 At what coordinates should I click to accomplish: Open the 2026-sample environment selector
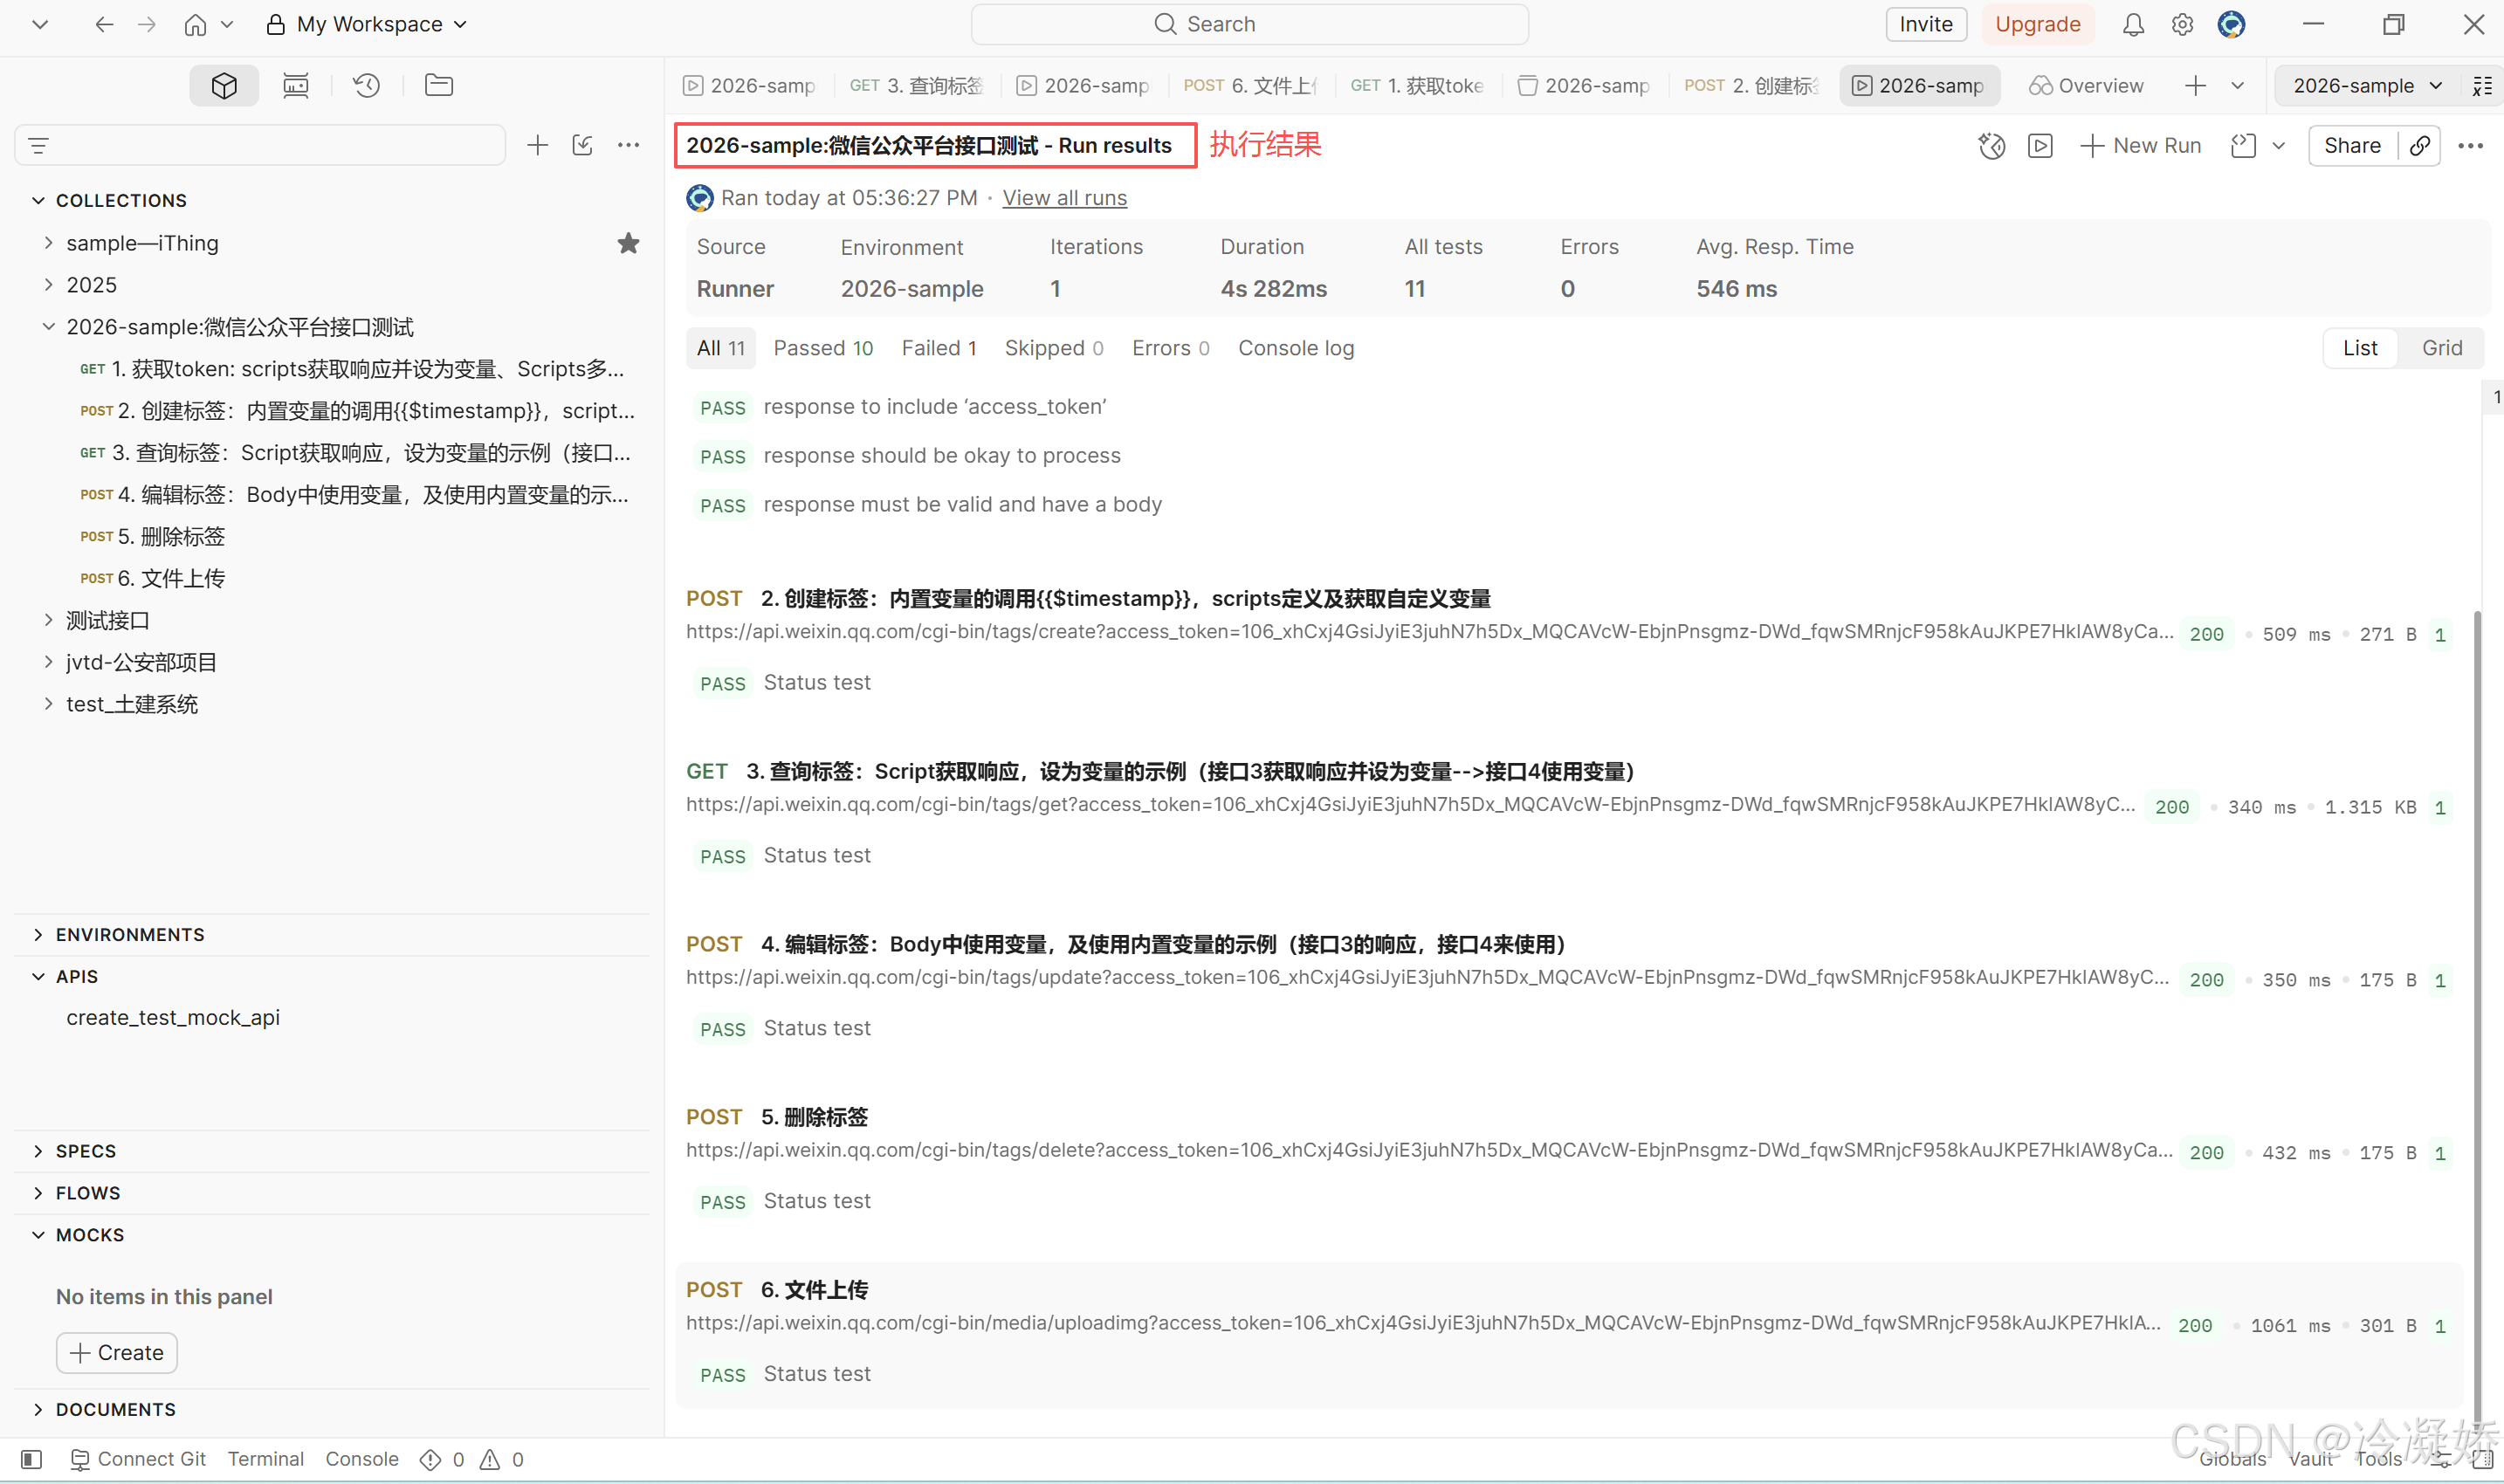click(x=2366, y=86)
